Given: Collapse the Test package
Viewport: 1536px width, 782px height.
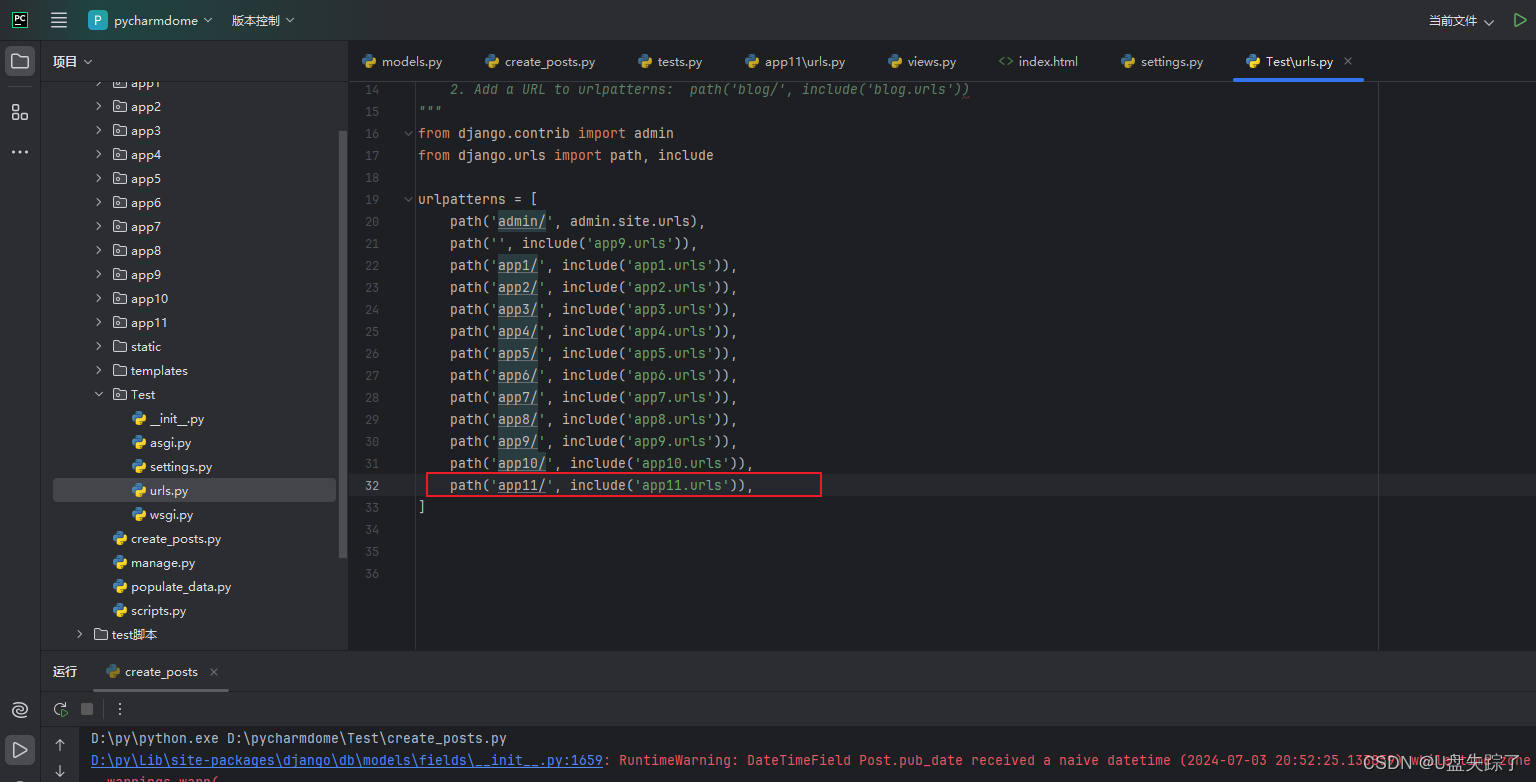Looking at the screenshot, I should tap(97, 394).
